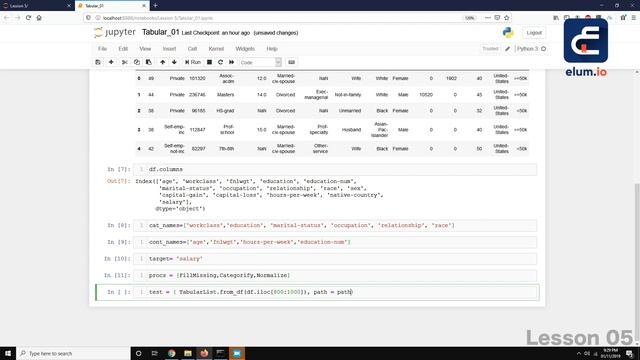
Task: Open Windows Start menu
Action: point(8,353)
